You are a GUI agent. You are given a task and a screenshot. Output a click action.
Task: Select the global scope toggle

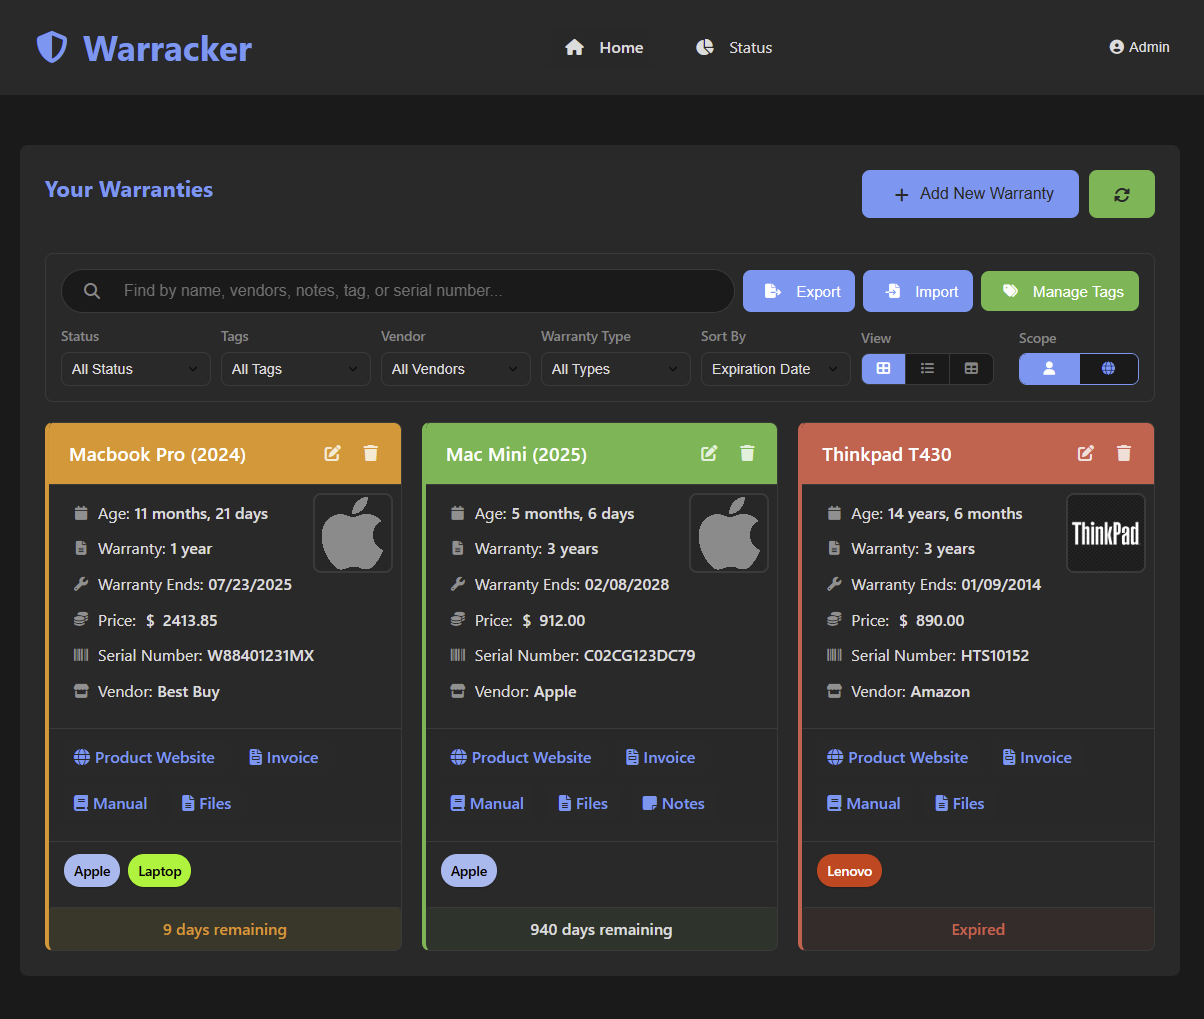(x=1109, y=368)
